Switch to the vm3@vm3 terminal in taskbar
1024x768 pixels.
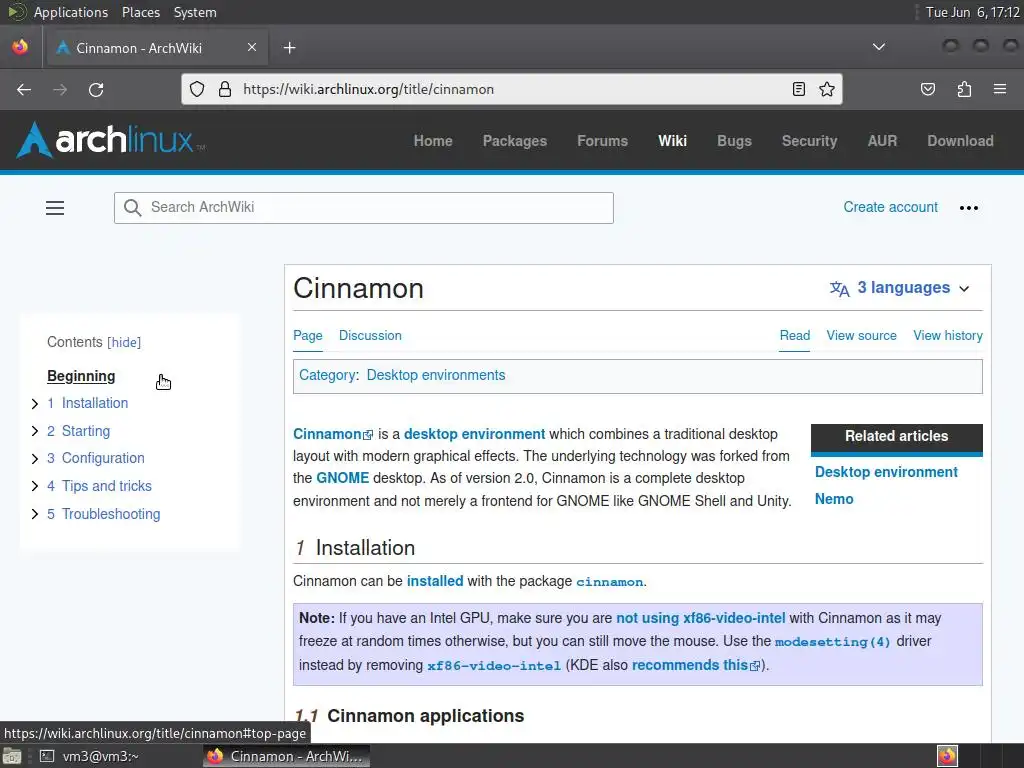(x=90, y=756)
